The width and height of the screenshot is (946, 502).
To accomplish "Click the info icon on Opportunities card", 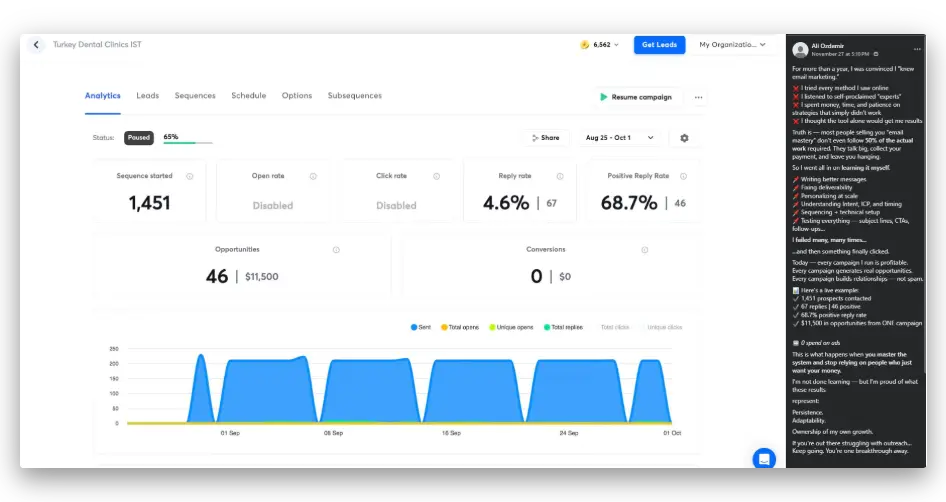I will pyautogui.click(x=336, y=250).
